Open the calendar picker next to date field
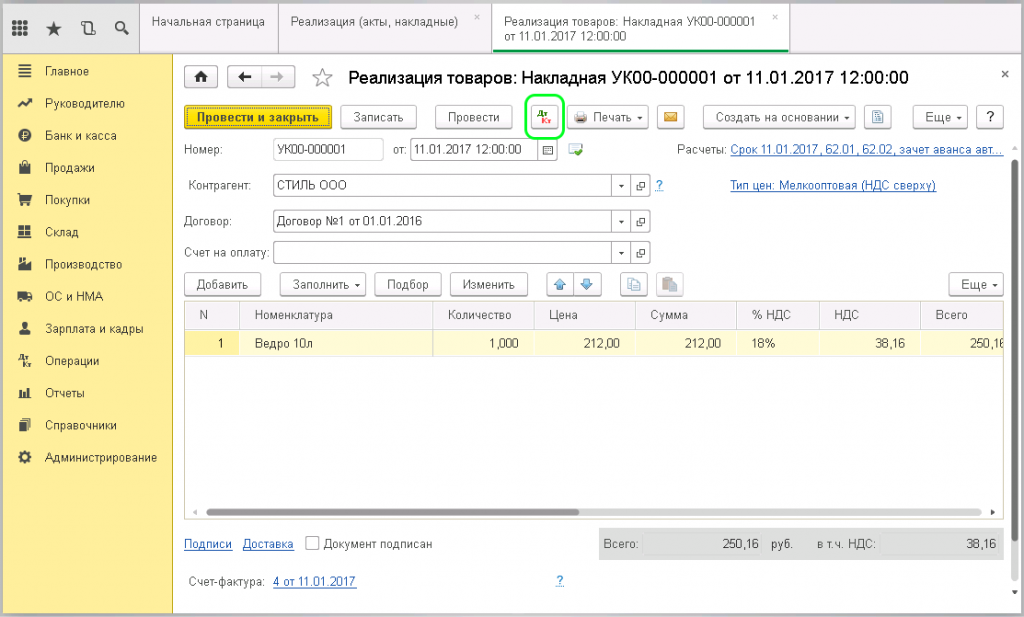Viewport: 1024px width, 617px height. click(x=547, y=150)
